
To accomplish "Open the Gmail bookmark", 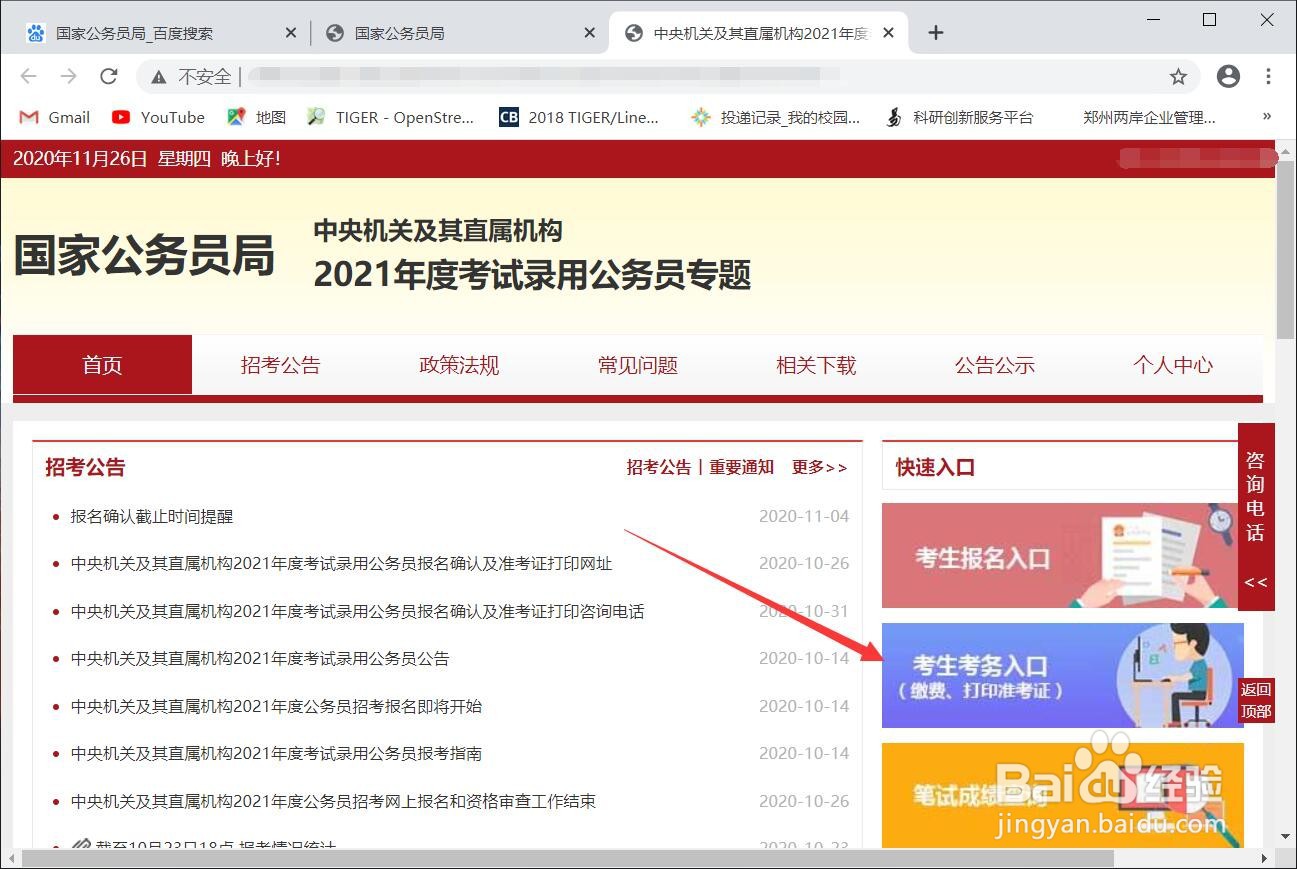I will tap(55, 117).
